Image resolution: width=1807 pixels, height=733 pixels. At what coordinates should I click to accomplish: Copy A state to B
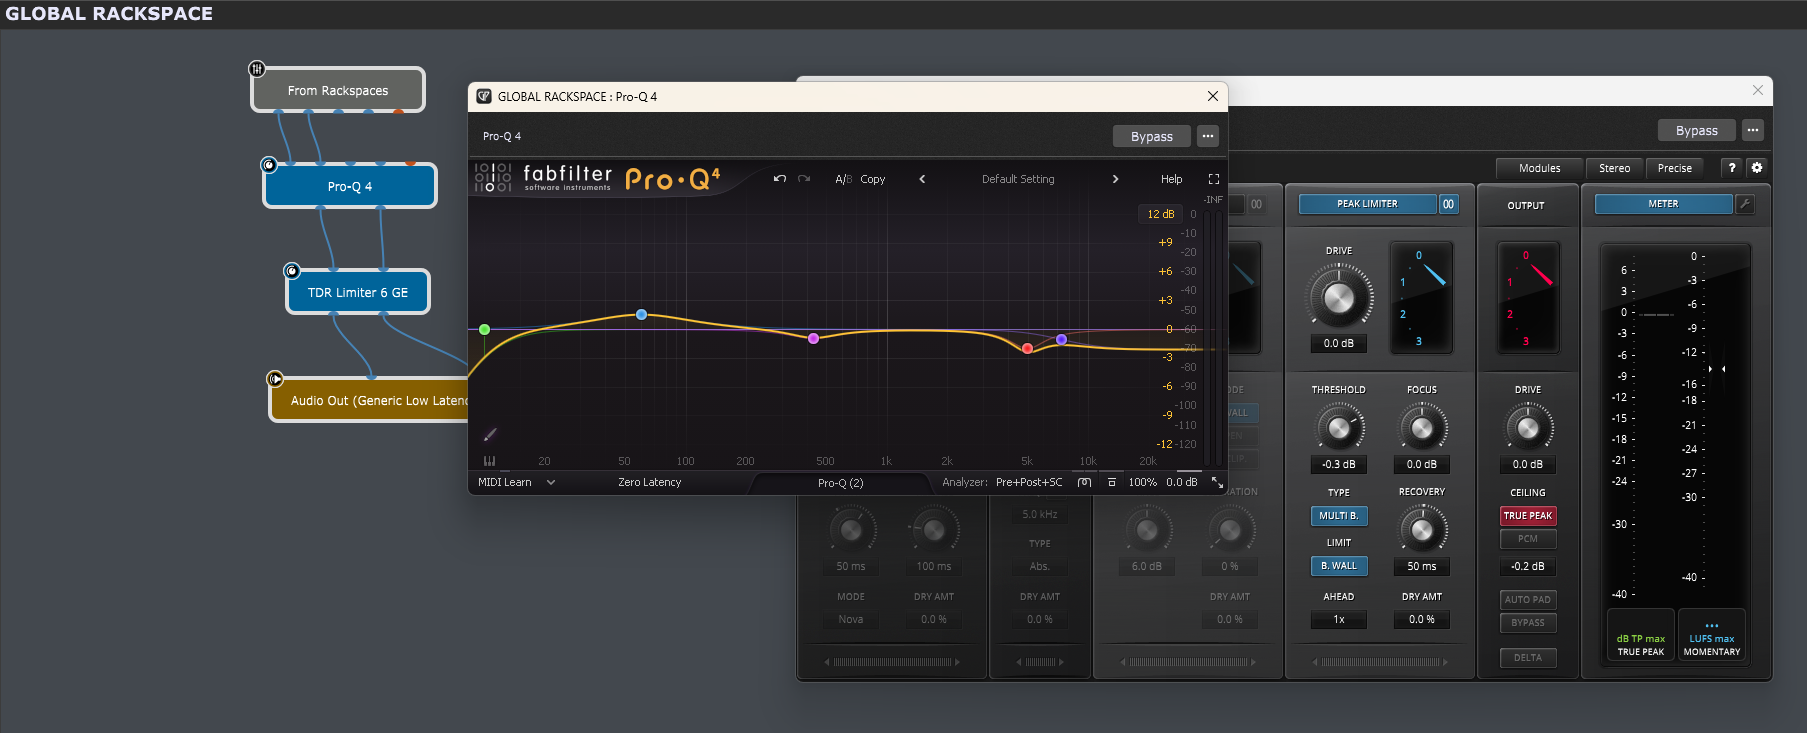coord(873,179)
